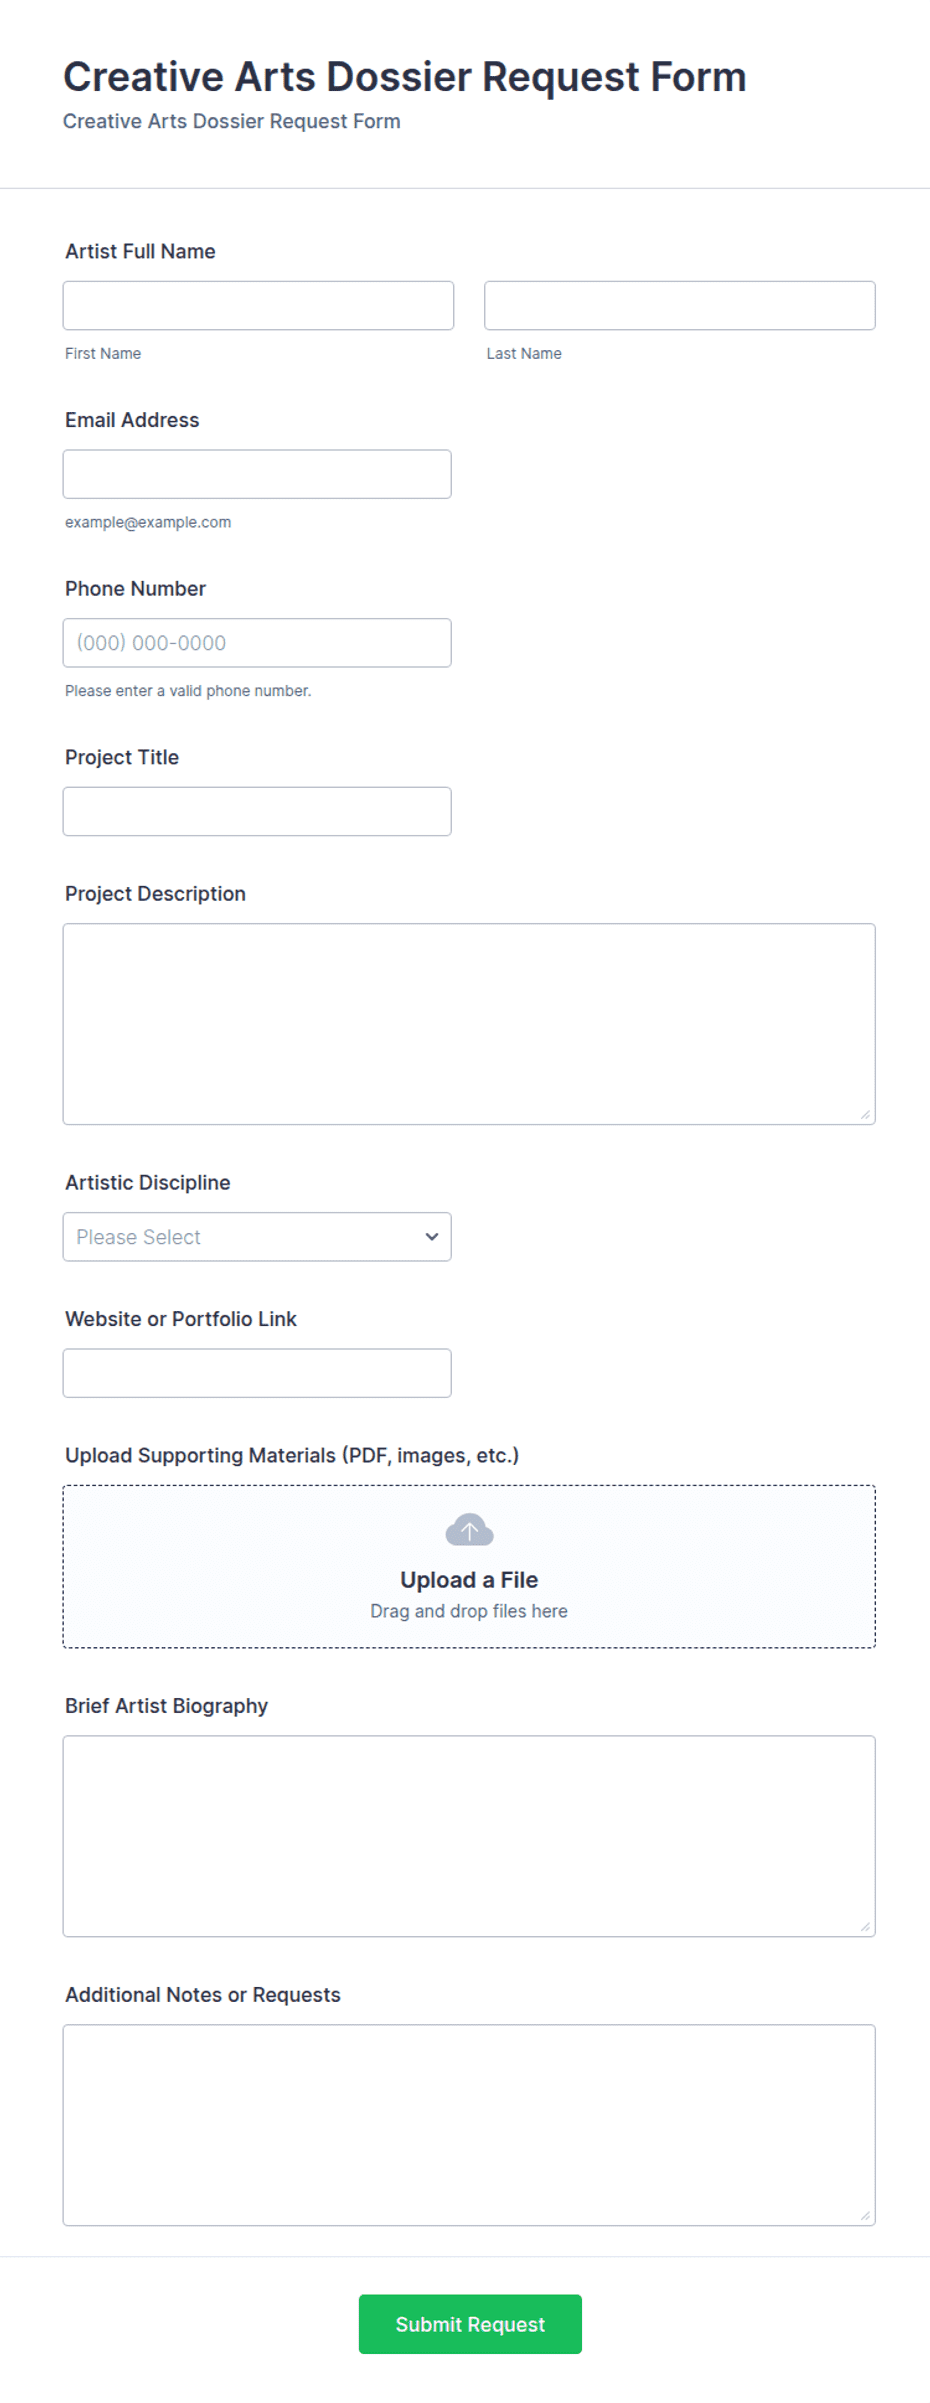Focus the Website or Portfolio Link field
The height and width of the screenshot is (2403, 930).
click(257, 1373)
